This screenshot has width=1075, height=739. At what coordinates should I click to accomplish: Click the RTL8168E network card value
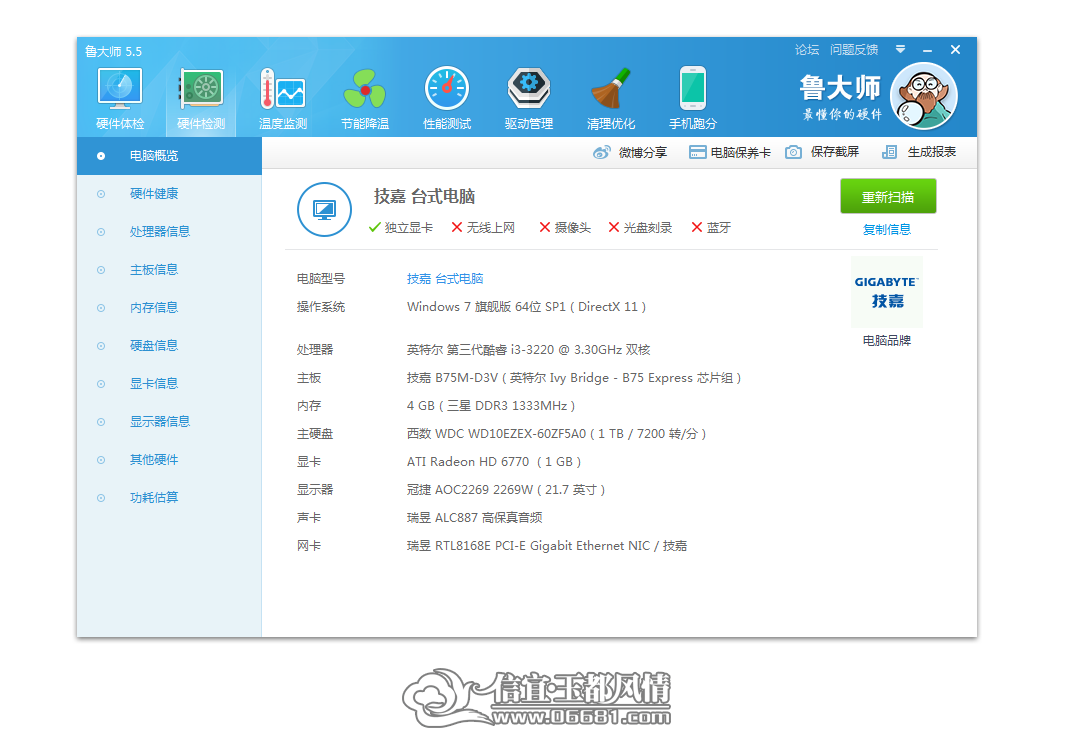click(x=547, y=546)
